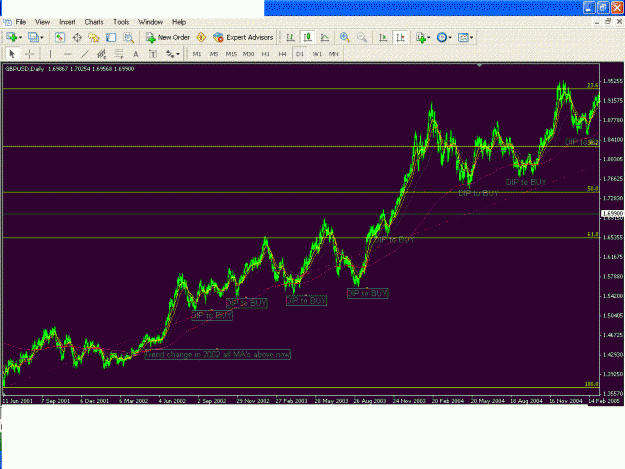Viewport: 625px width, 469px height.
Task: Select the text label T tool
Action: click(x=153, y=54)
